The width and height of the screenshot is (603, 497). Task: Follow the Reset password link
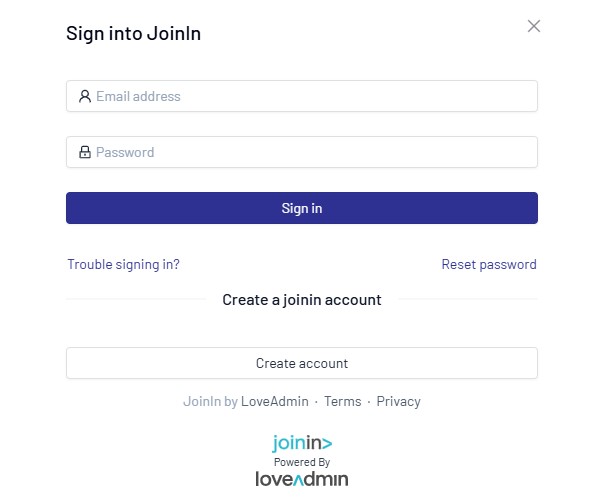tap(489, 264)
